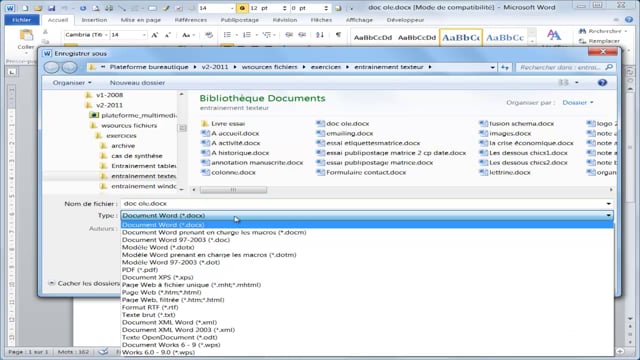640x360 pixels.
Task: Click Cacher les dossiers toggle button
Action: 84,283
